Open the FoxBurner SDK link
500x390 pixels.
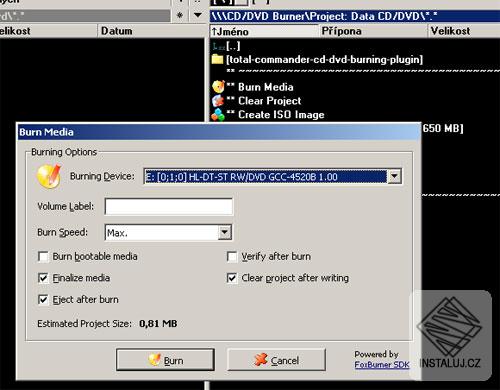click(x=382, y=365)
